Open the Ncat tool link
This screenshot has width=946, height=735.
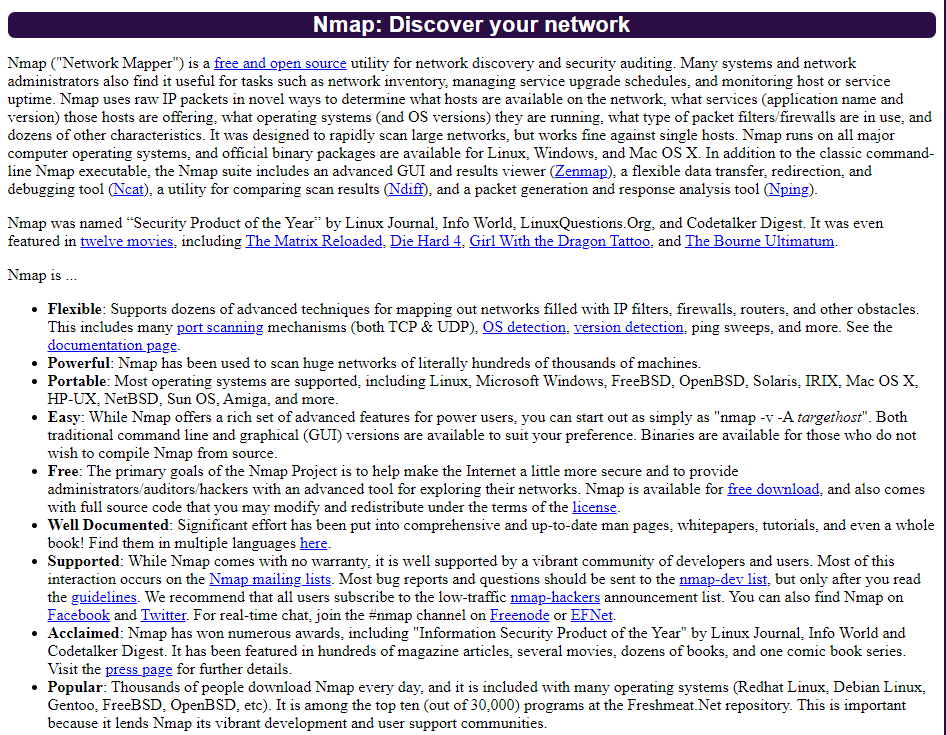tap(128, 189)
